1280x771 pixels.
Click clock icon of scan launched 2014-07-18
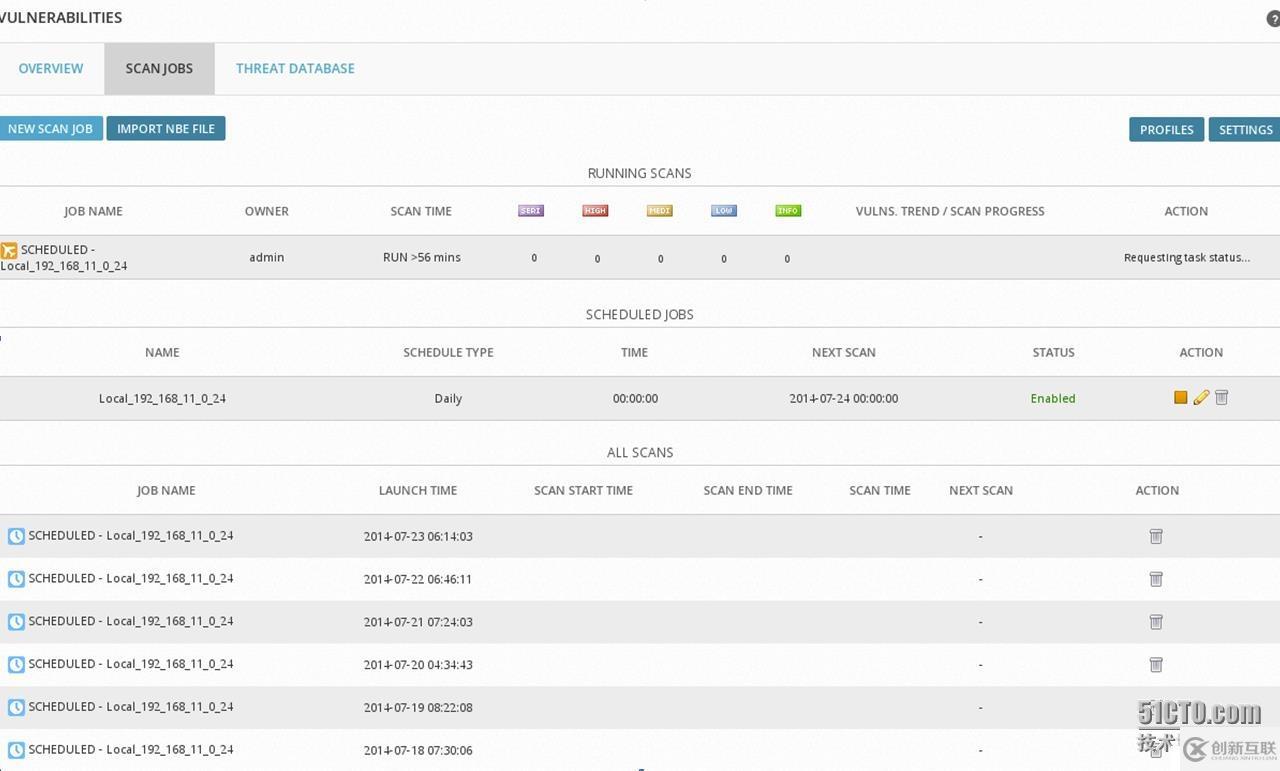point(16,750)
